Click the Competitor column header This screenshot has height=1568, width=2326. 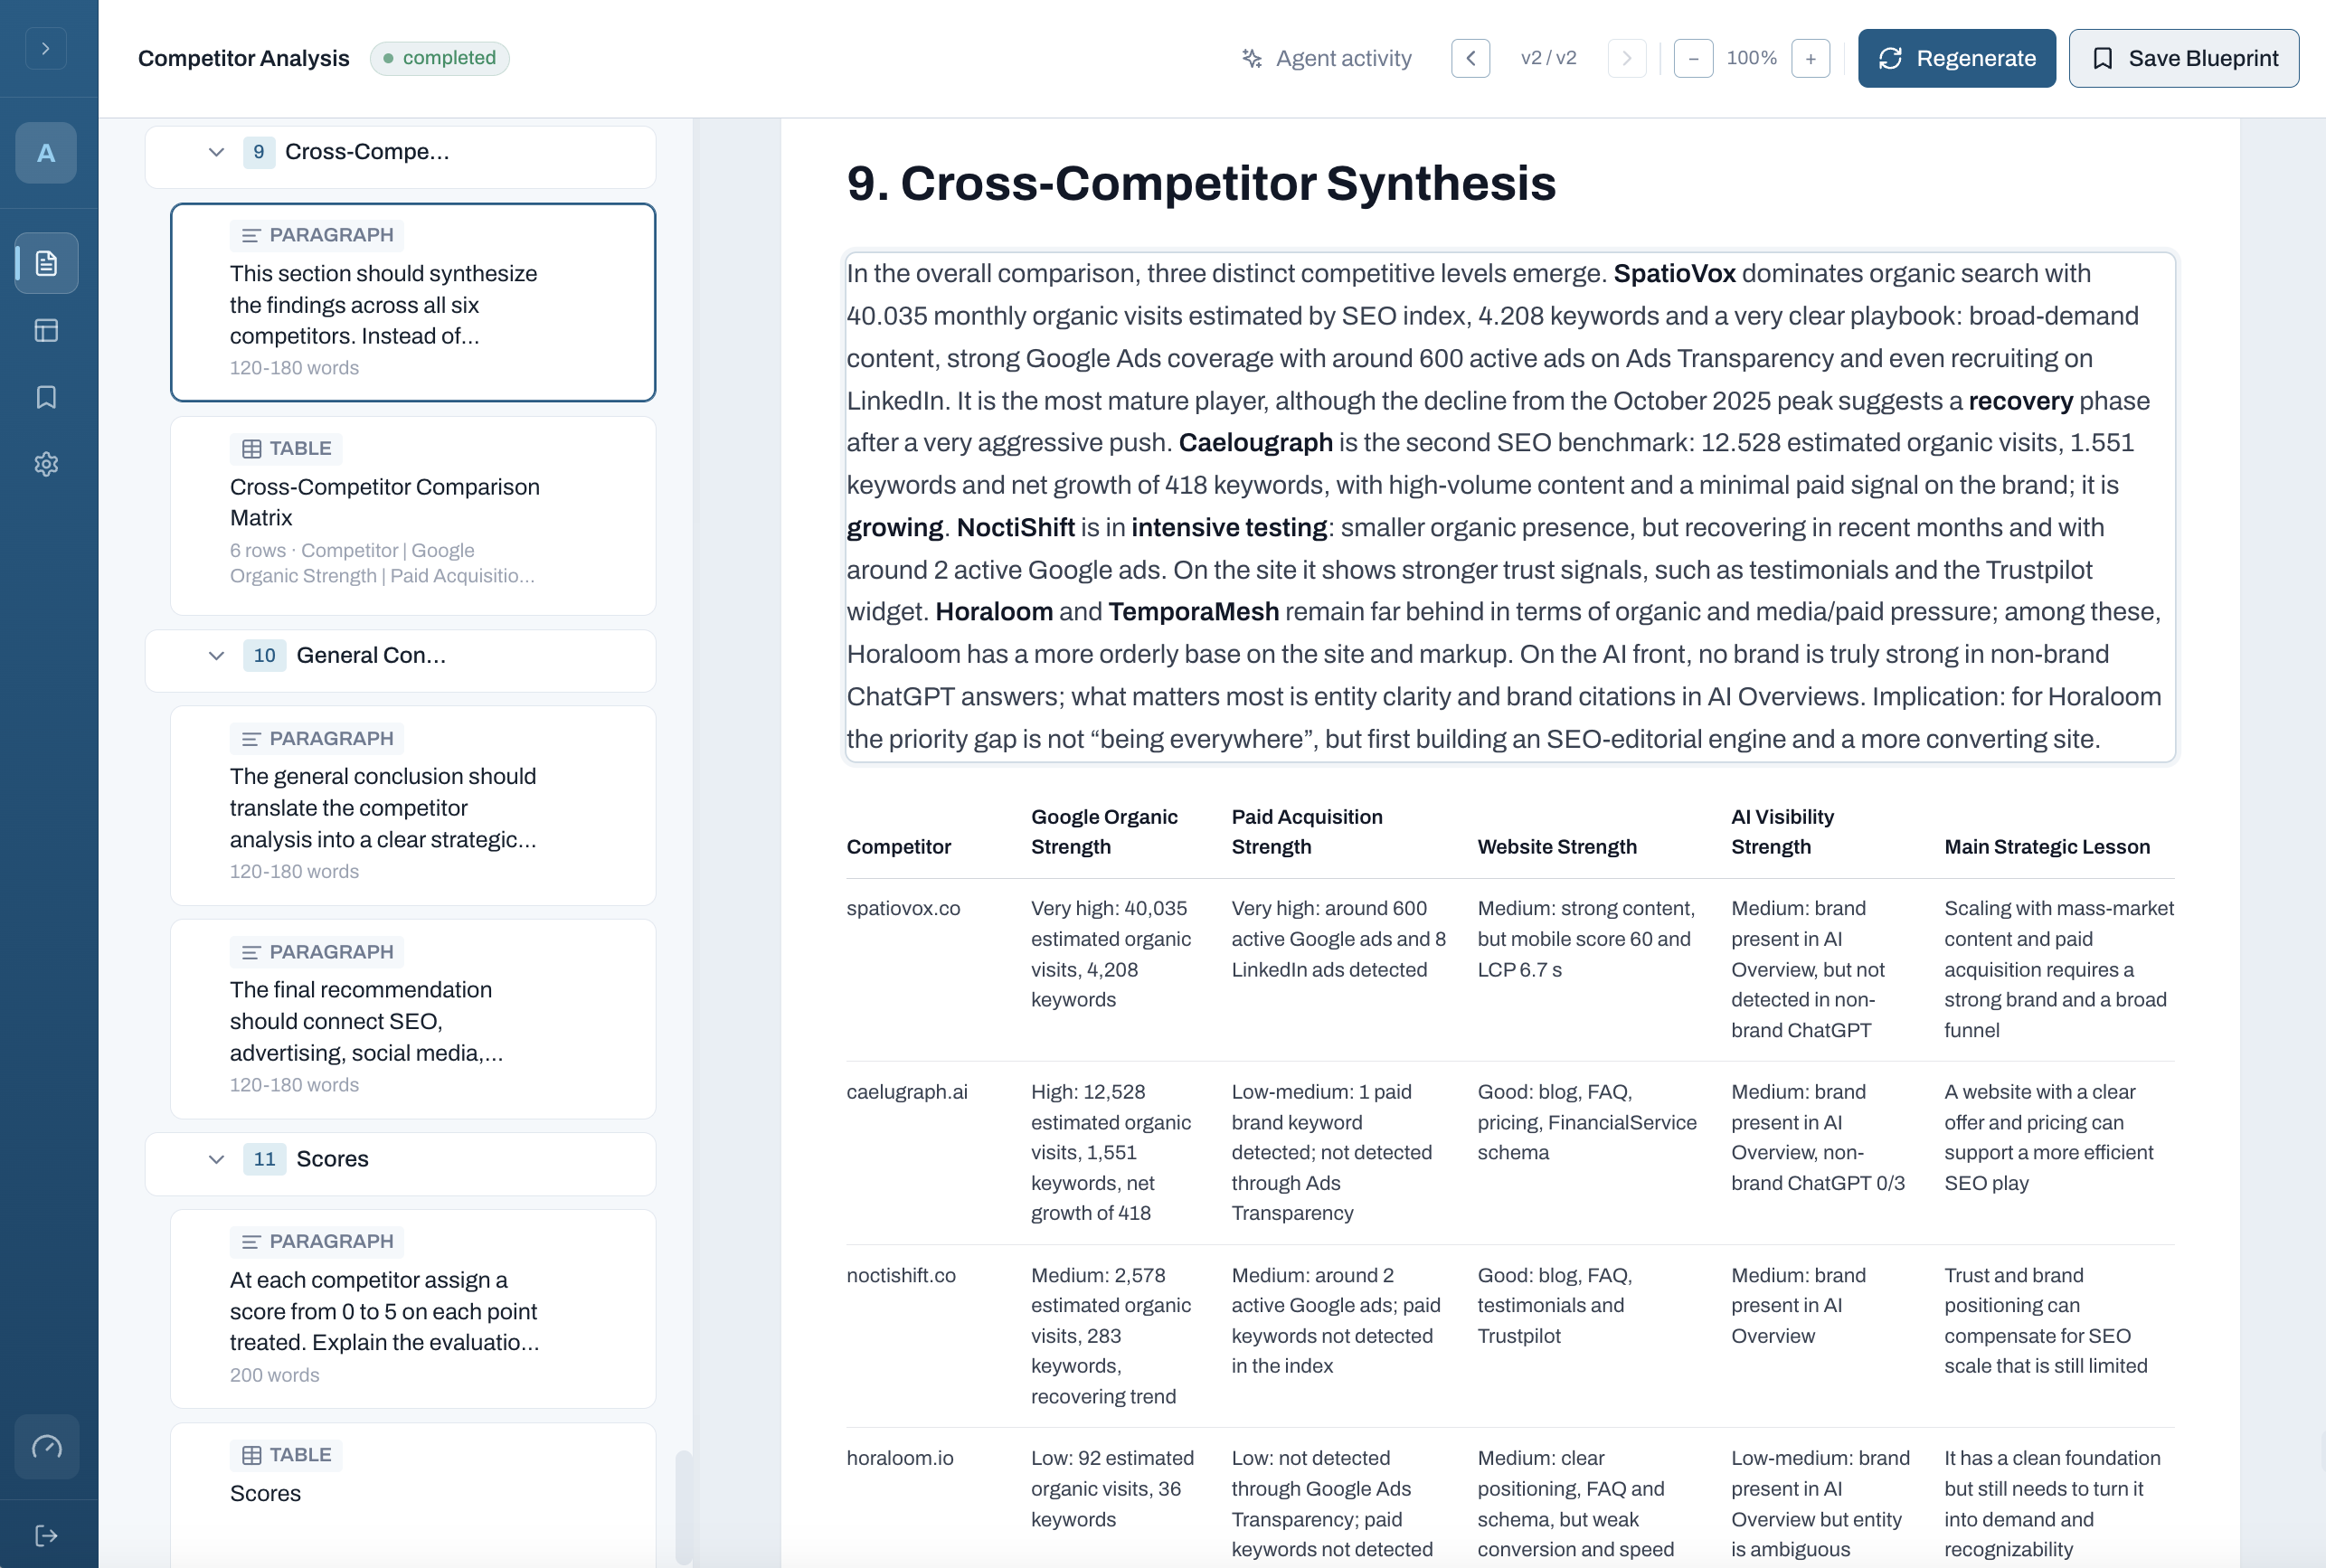898,847
